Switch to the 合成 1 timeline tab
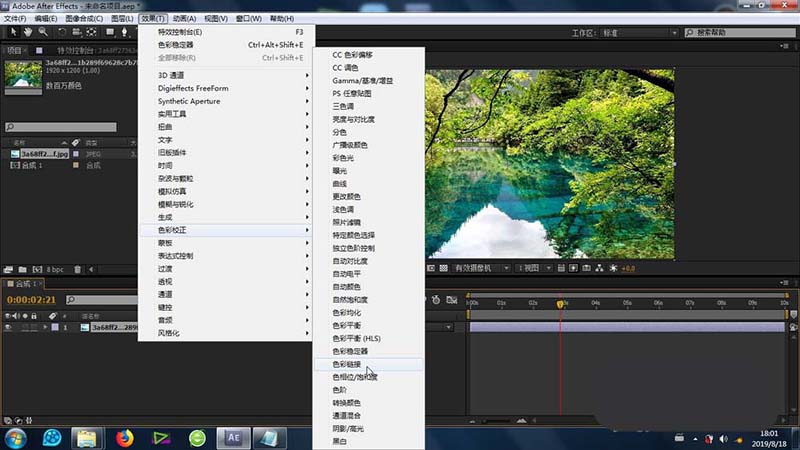The image size is (800, 450). 23,284
